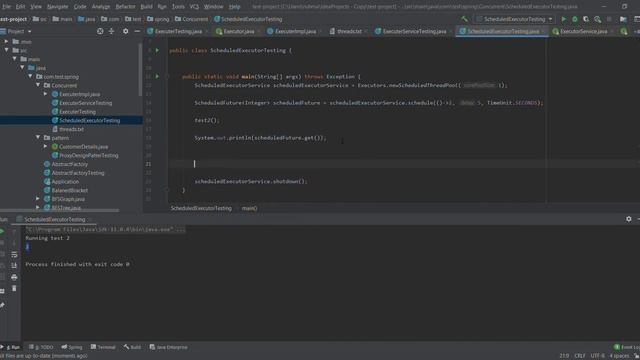Clear console with the trash icon
This screenshot has height=360, width=640.
click(14, 289)
